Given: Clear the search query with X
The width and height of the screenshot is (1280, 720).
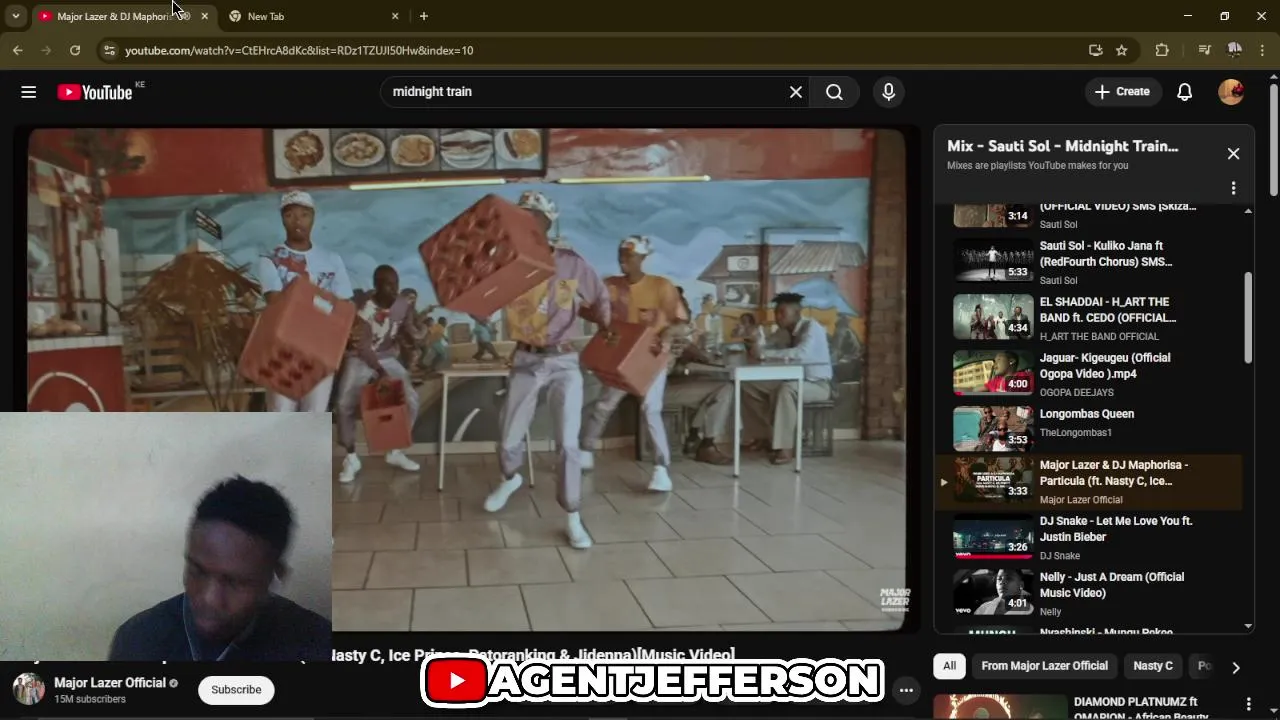Looking at the screenshot, I should (x=796, y=92).
